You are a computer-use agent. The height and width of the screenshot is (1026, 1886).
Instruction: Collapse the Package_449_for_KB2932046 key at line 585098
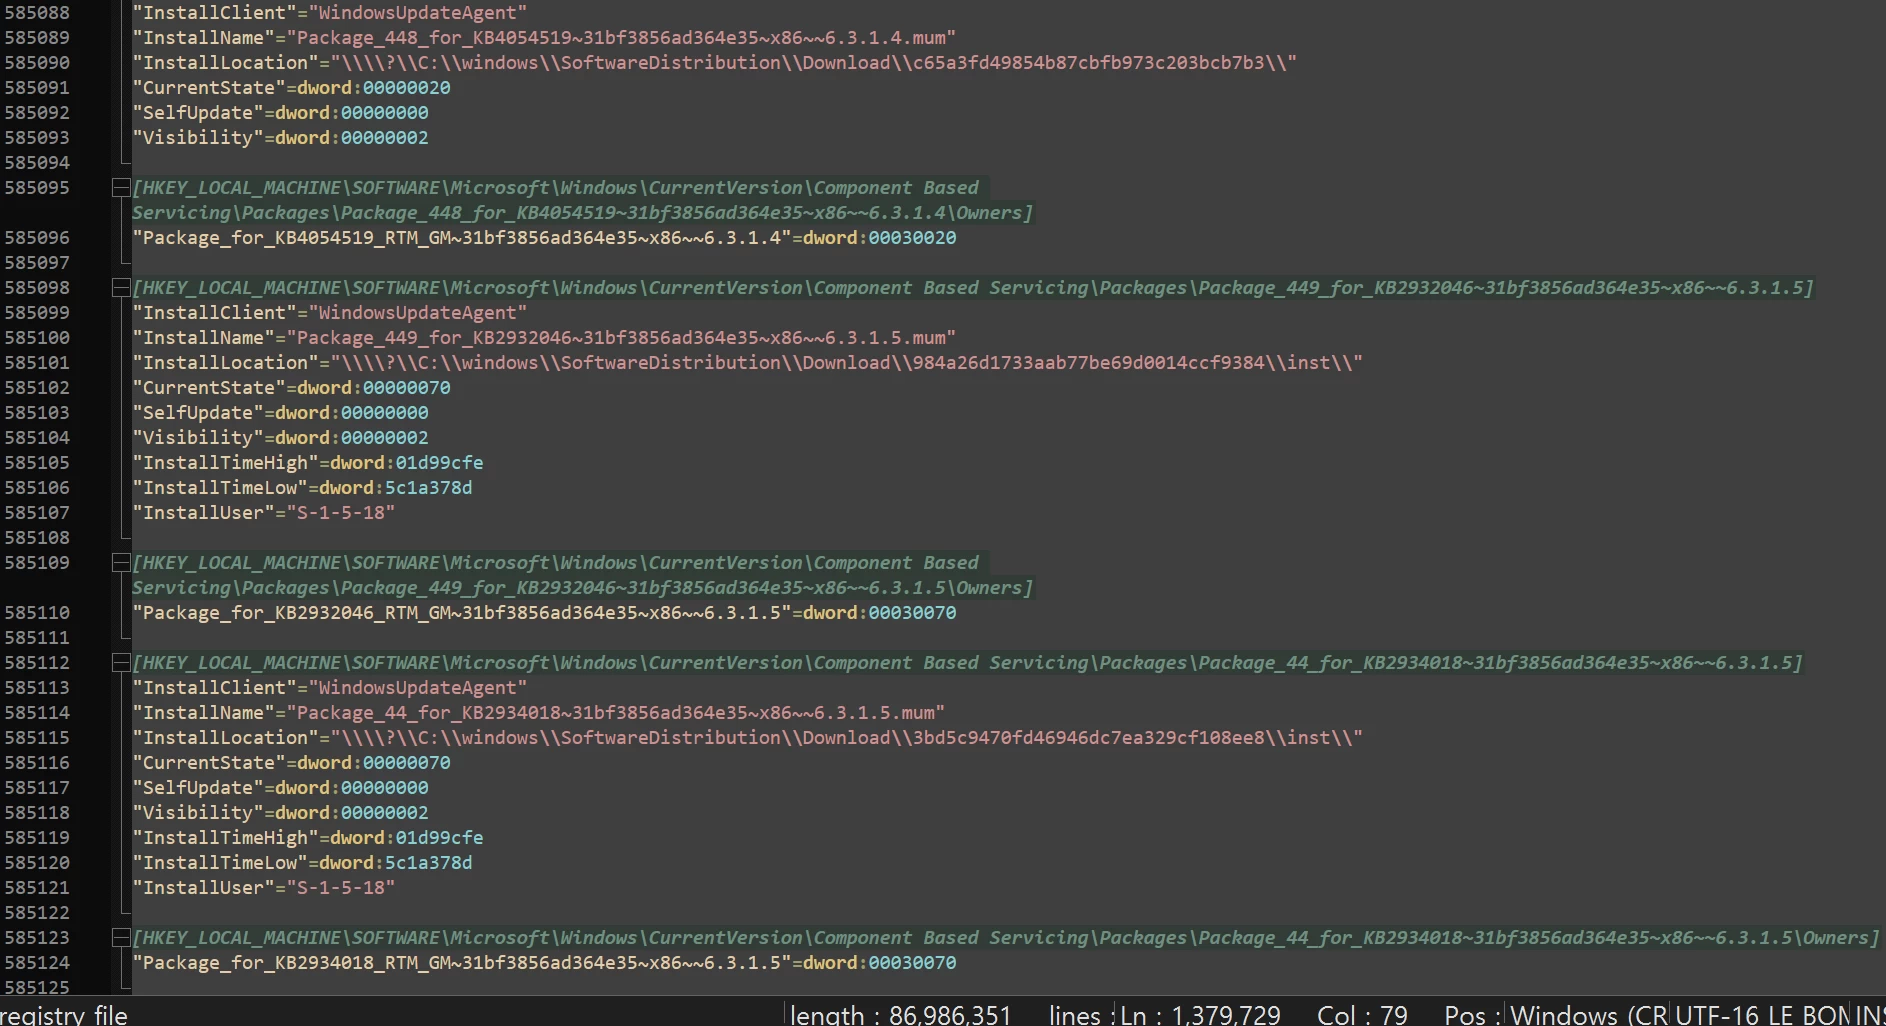point(121,288)
